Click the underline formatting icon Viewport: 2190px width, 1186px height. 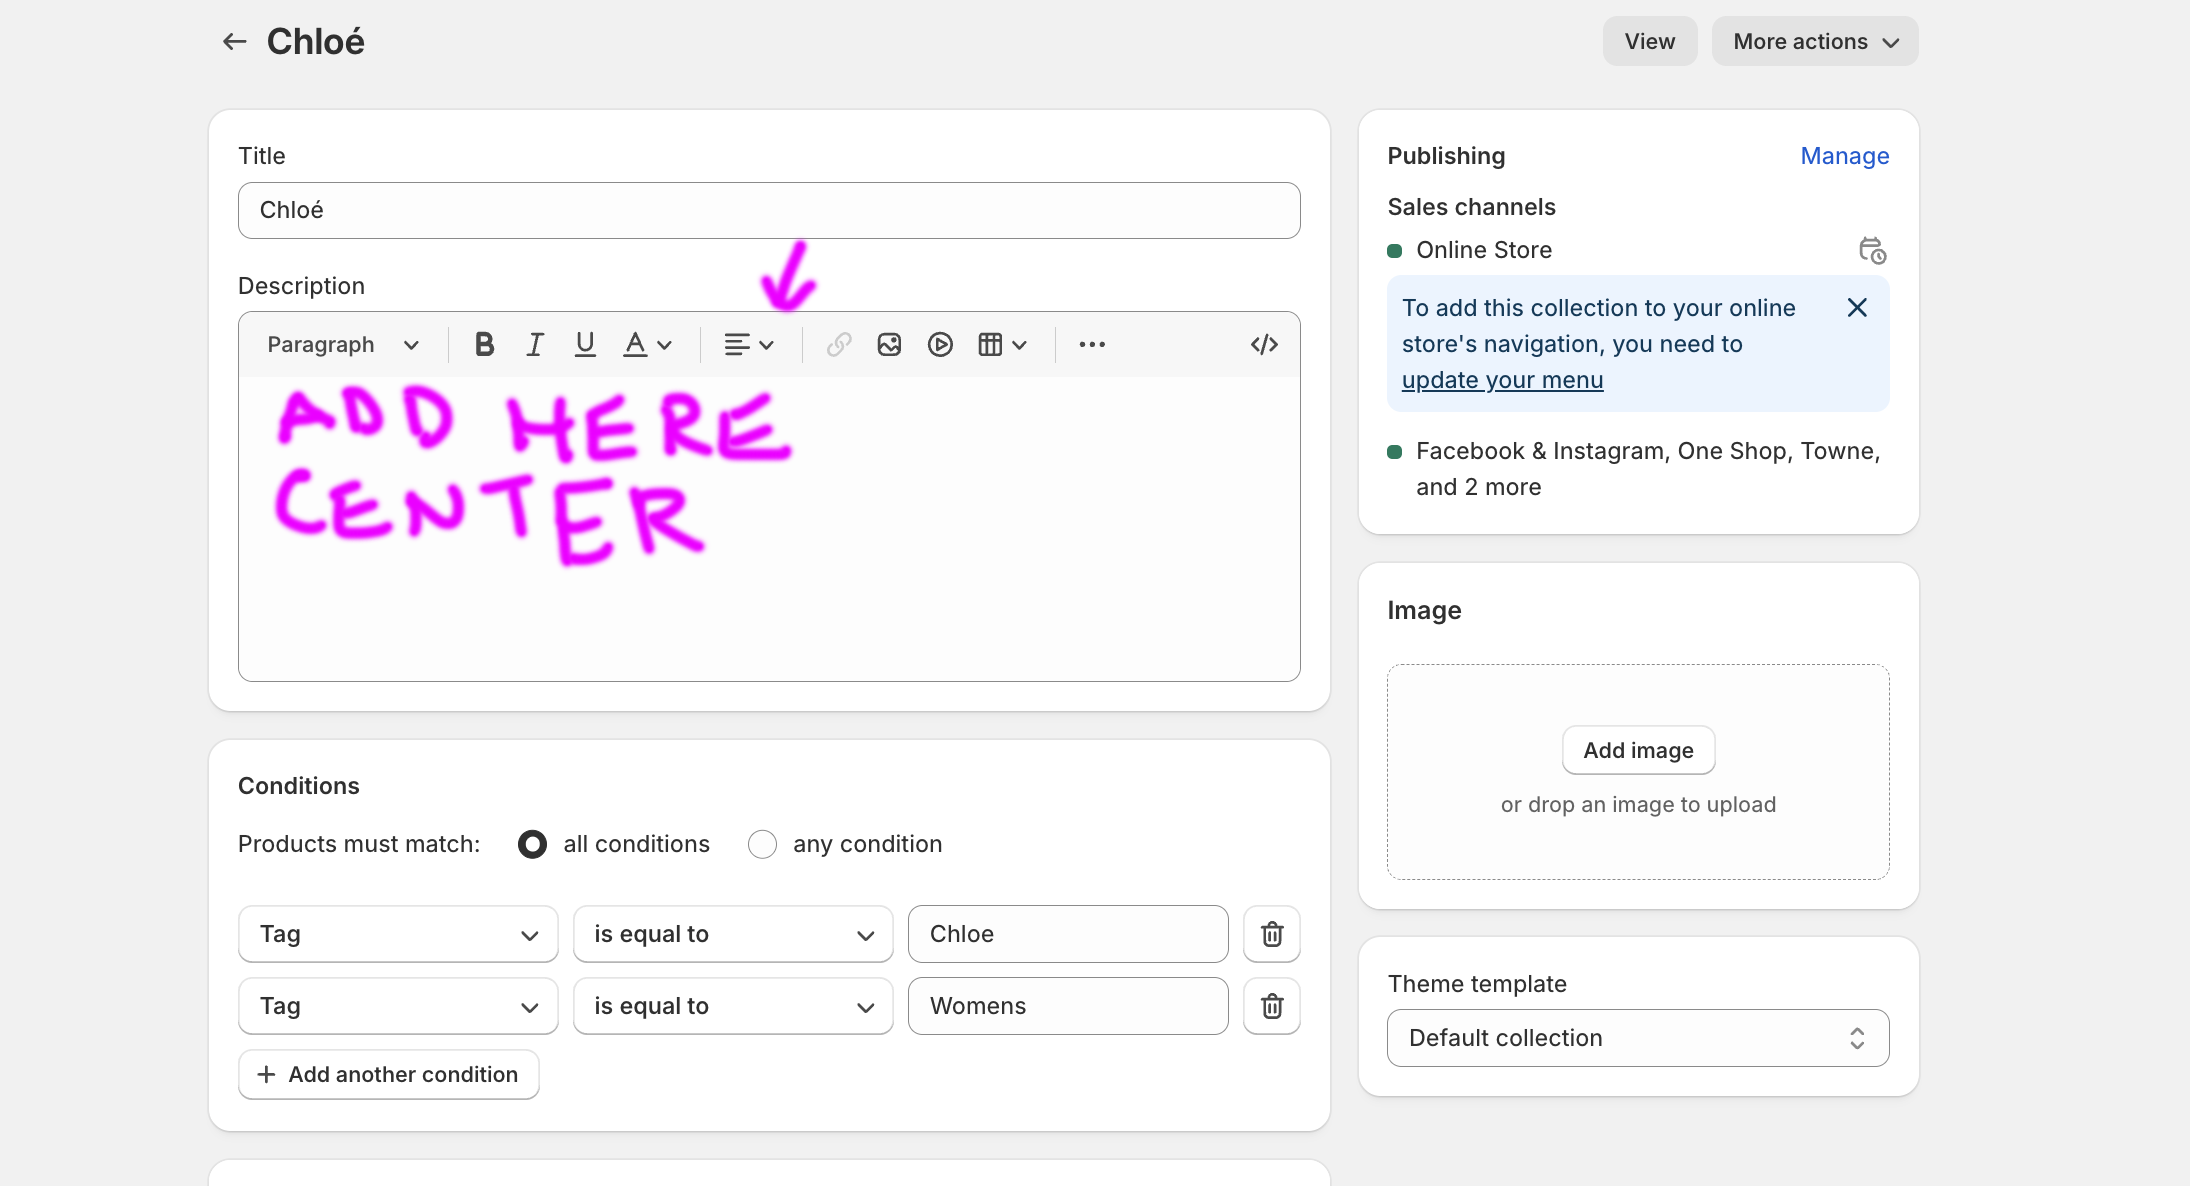tap(585, 345)
